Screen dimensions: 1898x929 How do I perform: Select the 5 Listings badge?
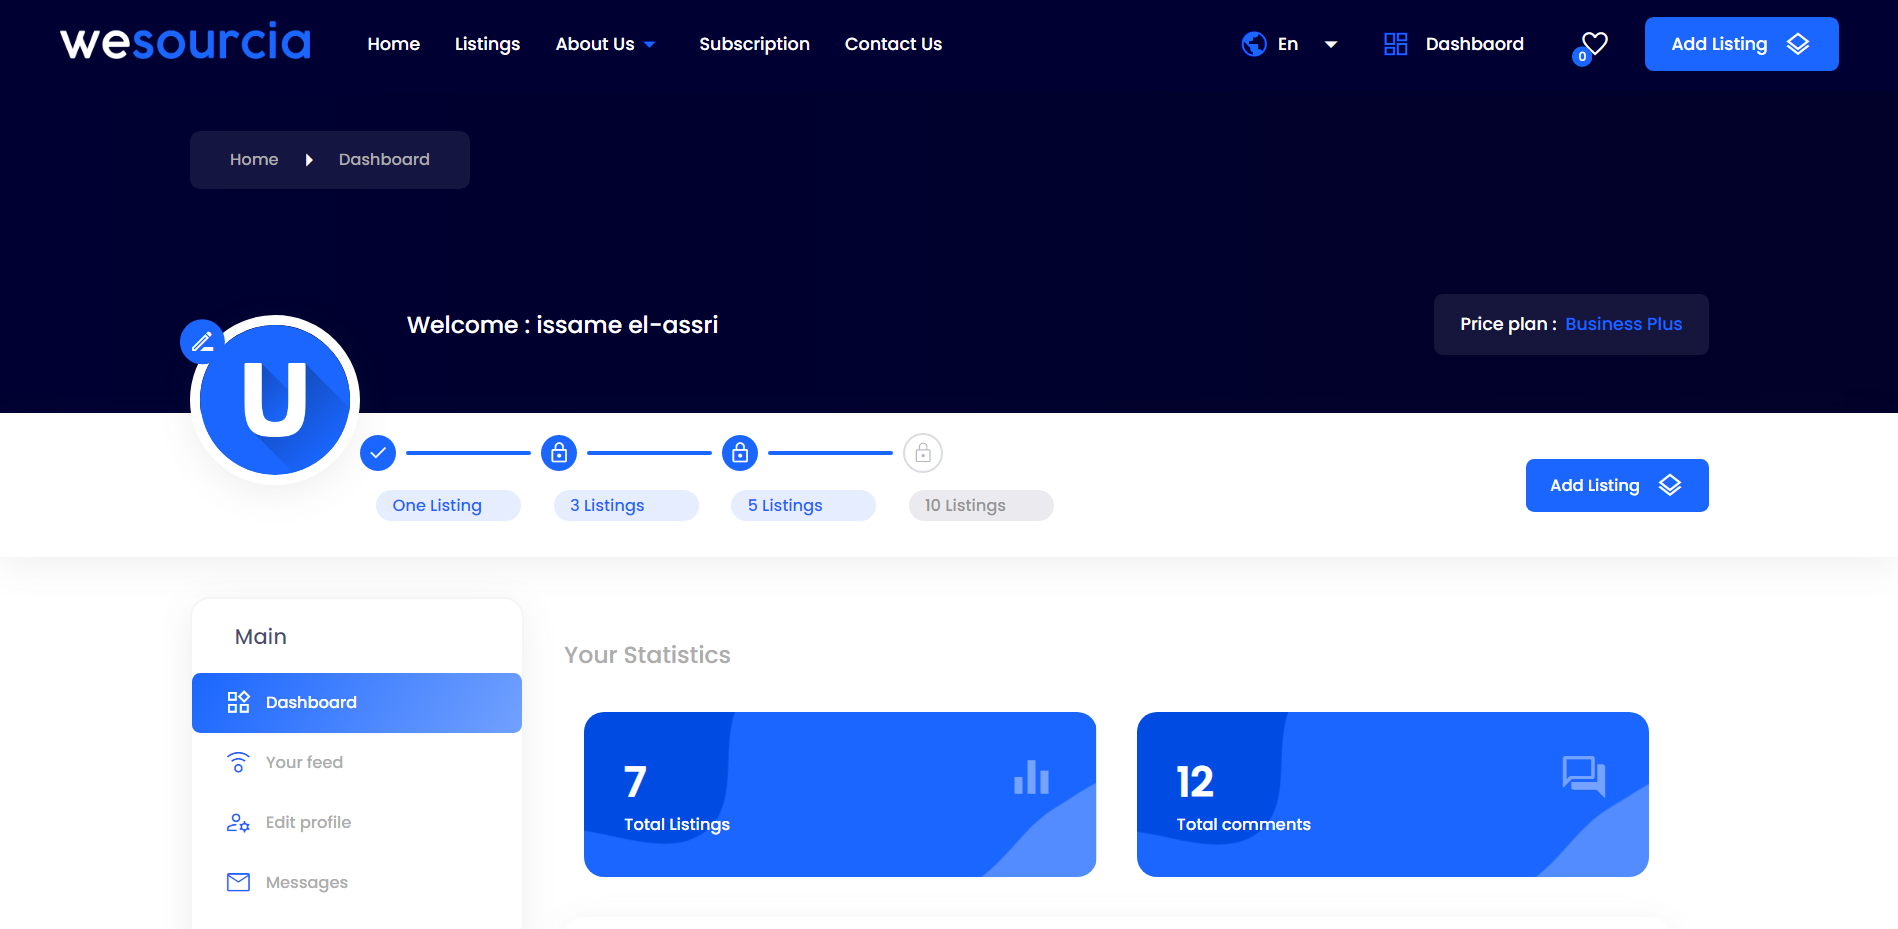click(x=803, y=506)
